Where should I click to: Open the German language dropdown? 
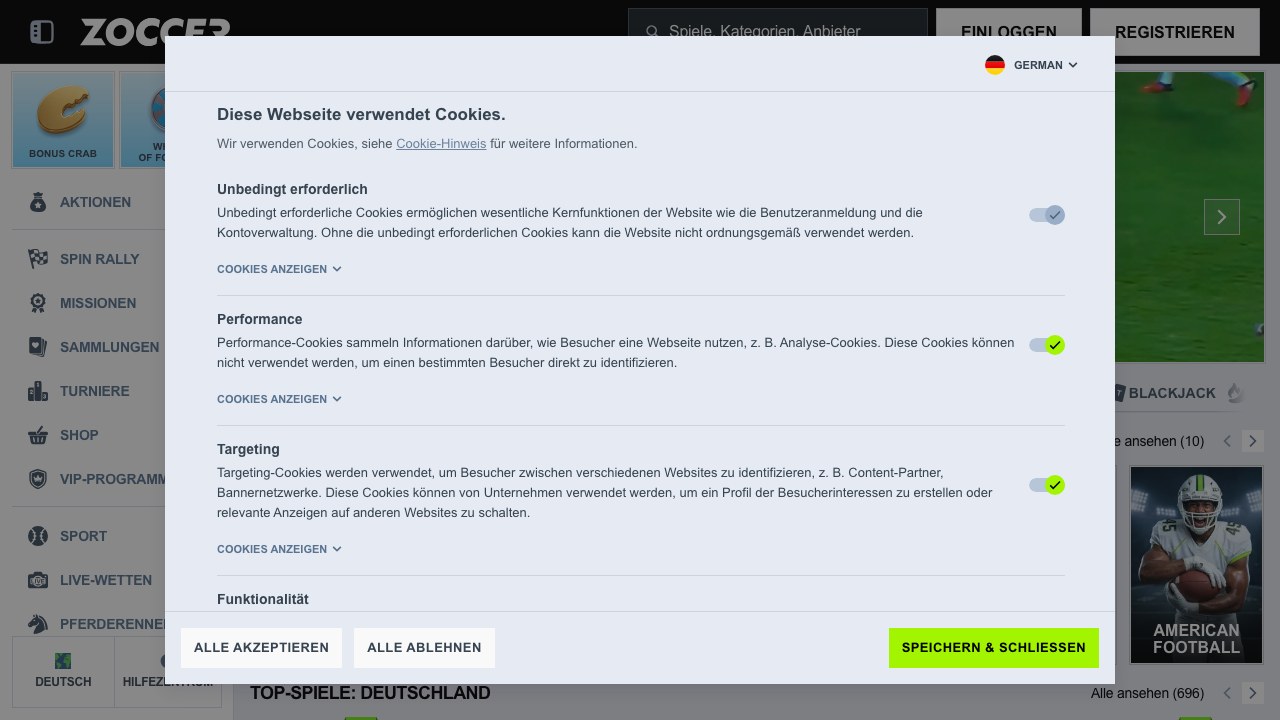pyautogui.click(x=1032, y=65)
